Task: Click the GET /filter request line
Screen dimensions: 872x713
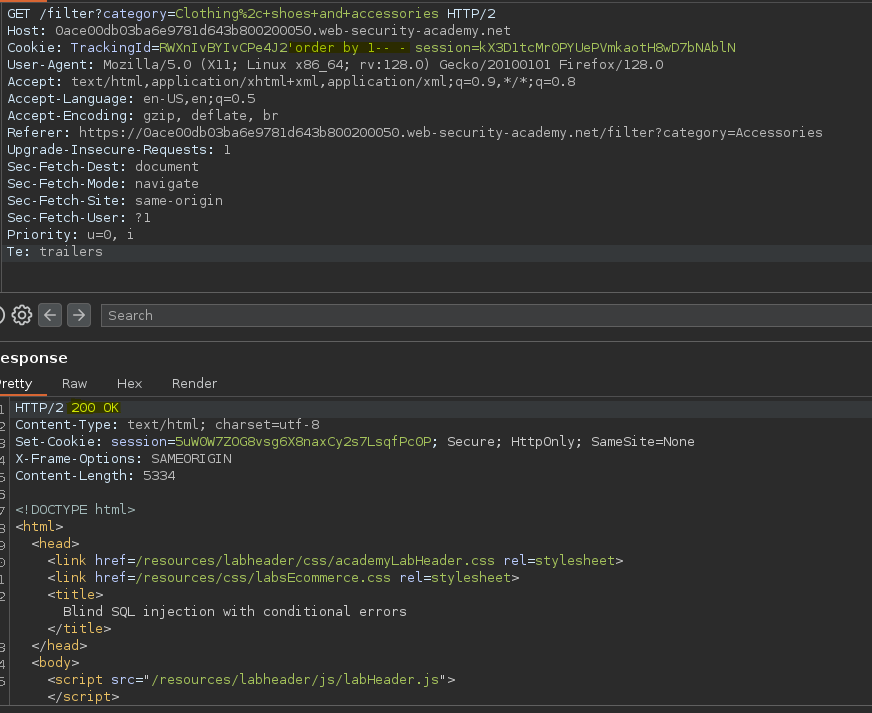Action: tap(251, 13)
